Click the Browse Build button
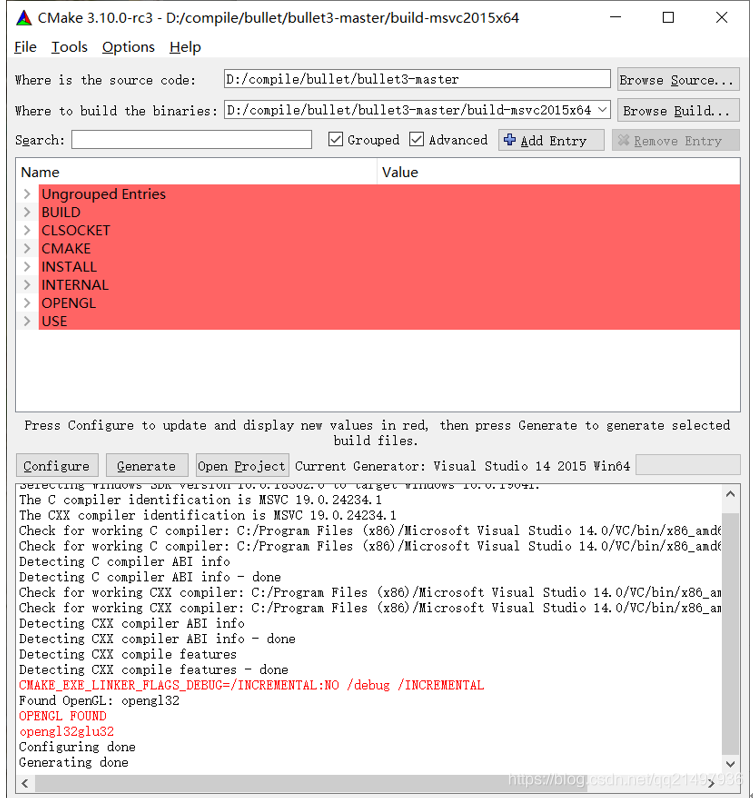Image resolution: width=753 pixels, height=798 pixels. [x=678, y=110]
